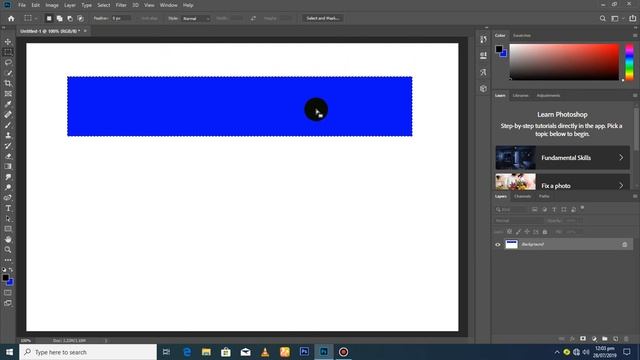Image resolution: width=640 pixels, height=360 pixels.
Task: Toggle lock on Background layer
Action: pyautogui.click(x=624, y=244)
